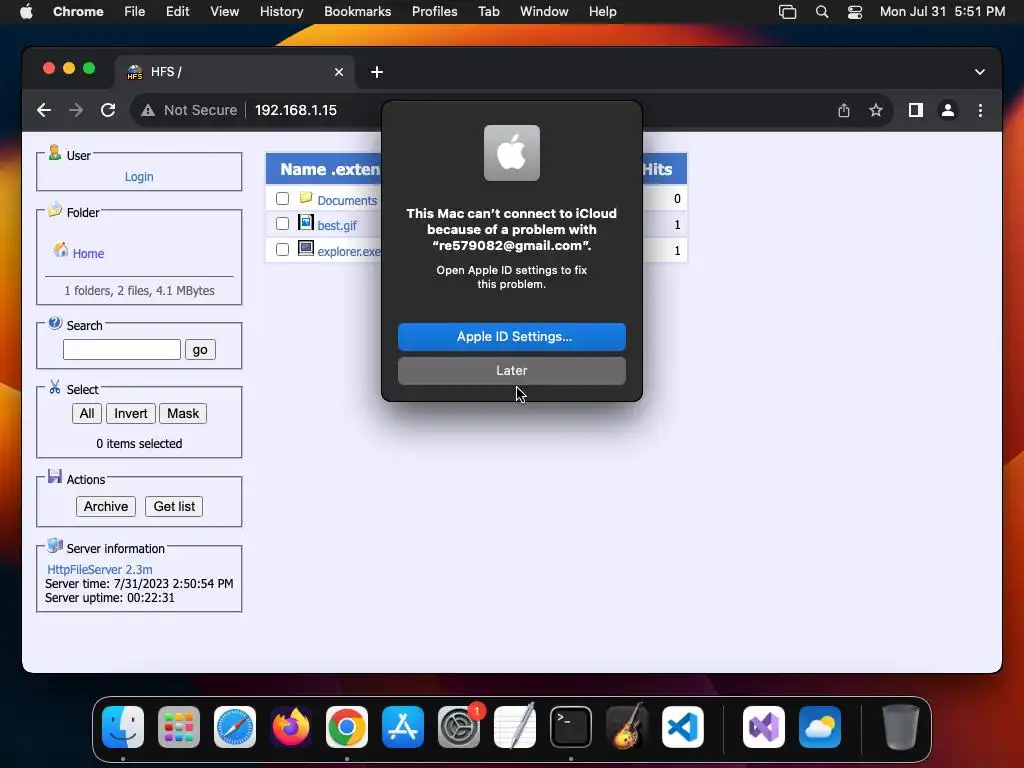
Task: Click the browser forward arrow
Action: click(x=76, y=110)
